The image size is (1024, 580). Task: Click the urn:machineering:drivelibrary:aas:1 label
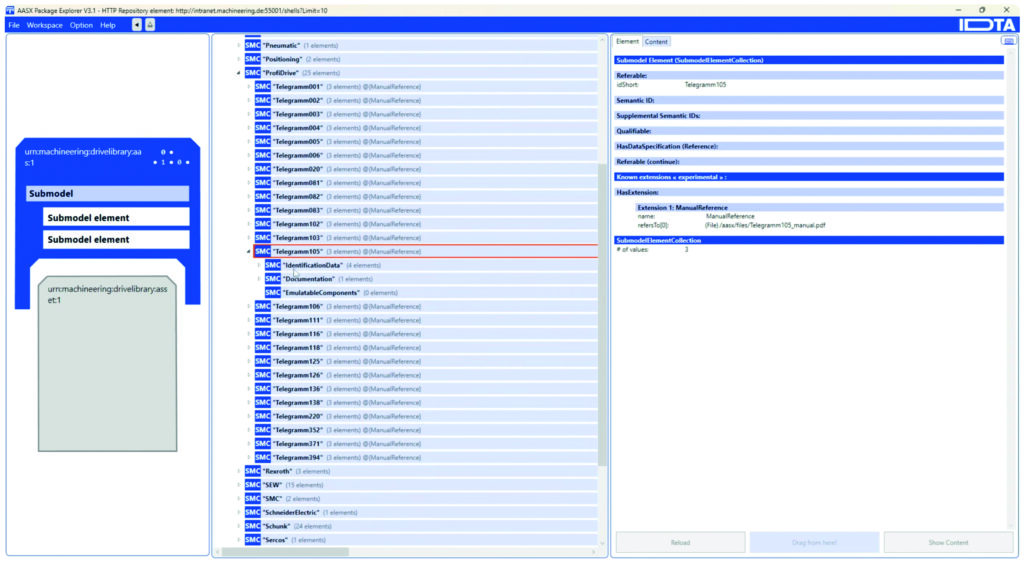tap(83, 157)
